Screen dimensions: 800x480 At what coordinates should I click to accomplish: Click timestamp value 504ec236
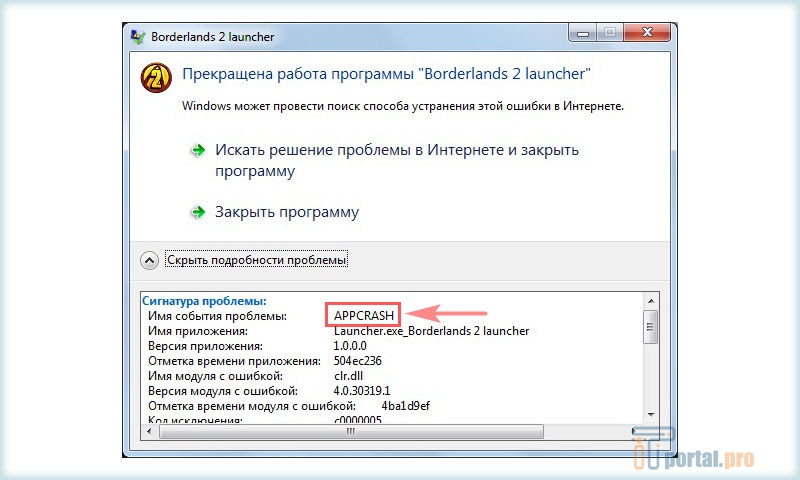(358, 361)
